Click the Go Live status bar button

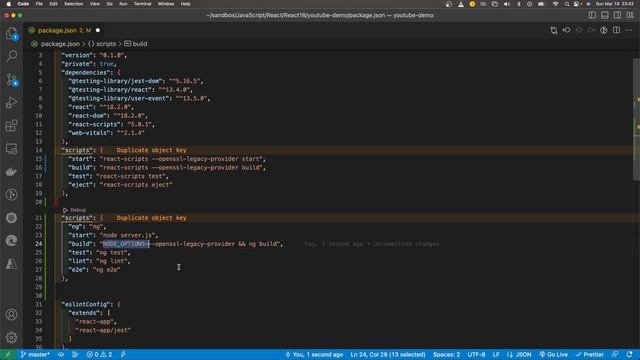(x=553, y=355)
